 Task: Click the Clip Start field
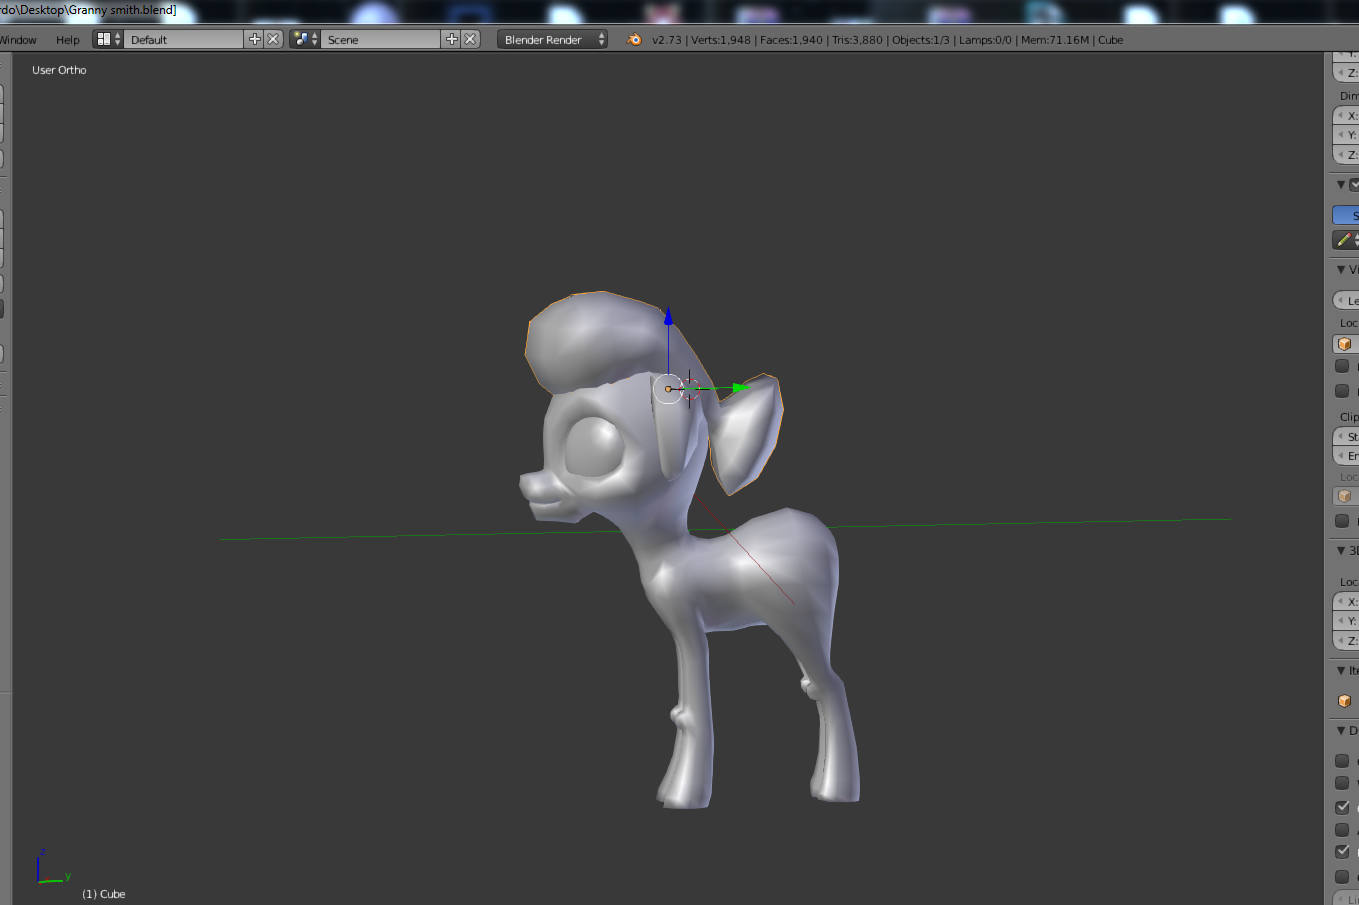click(1346, 436)
